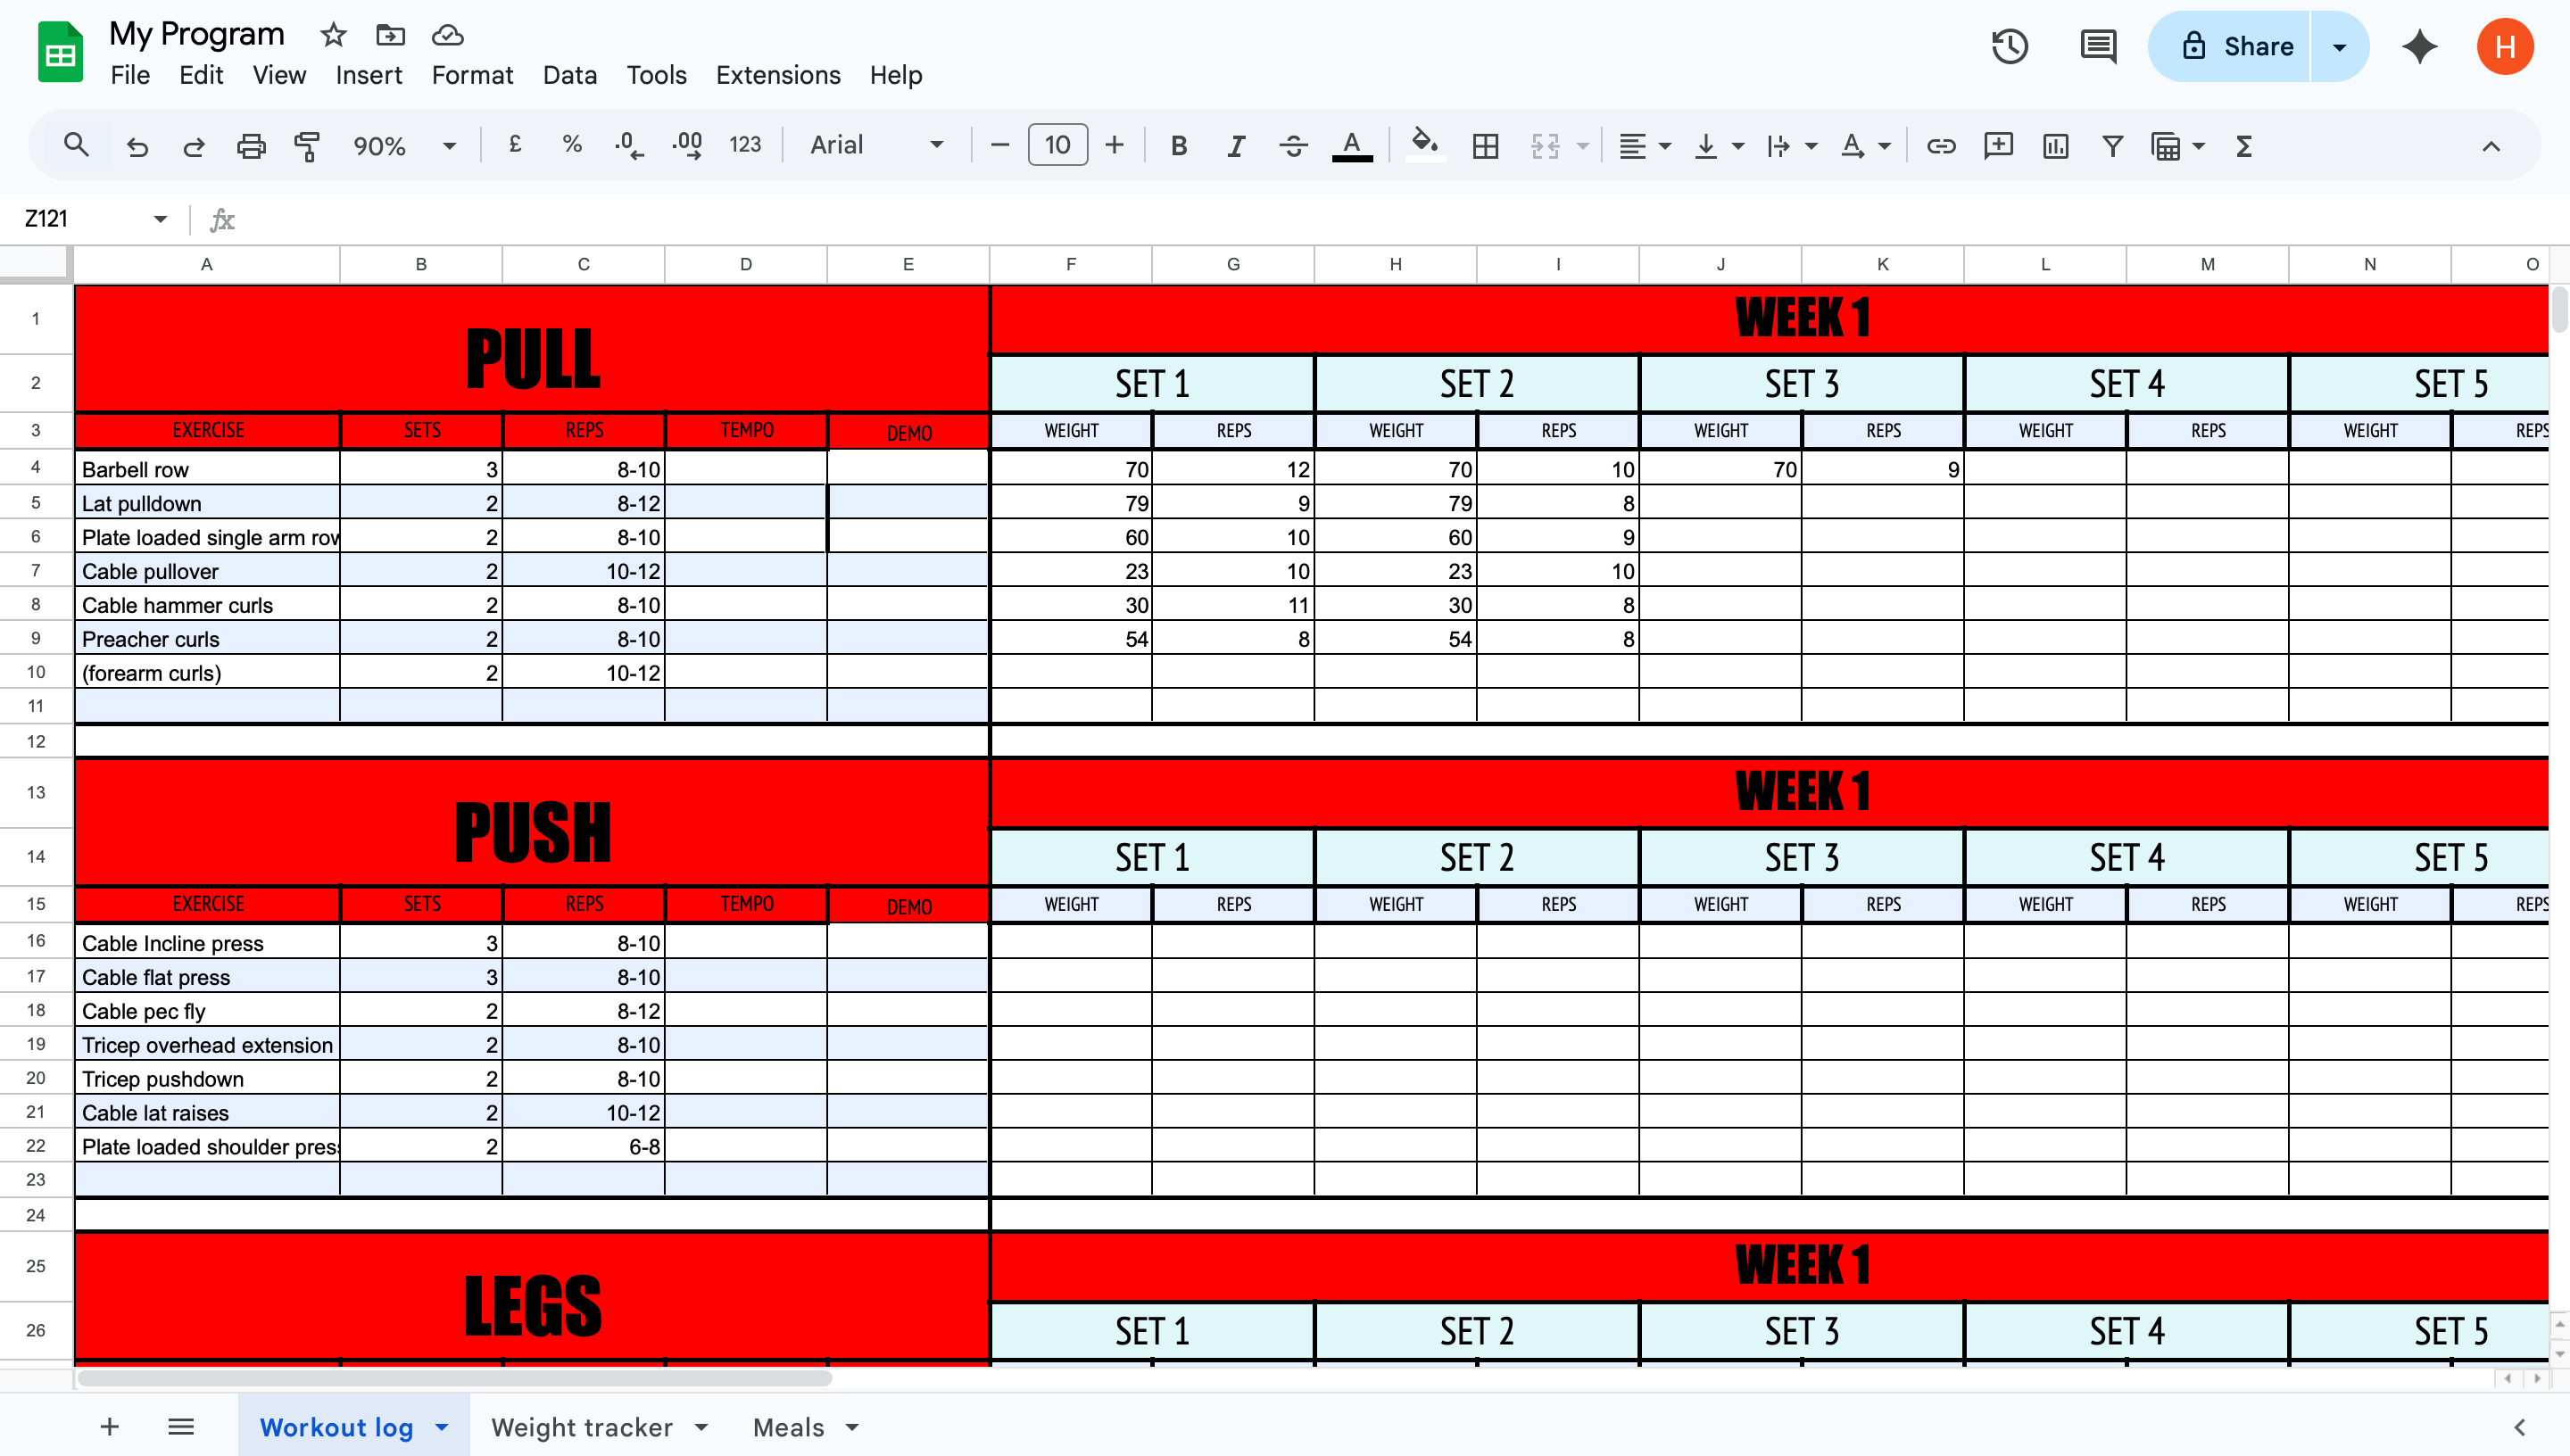
Task: Click the paint format icon
Action: 307,146
